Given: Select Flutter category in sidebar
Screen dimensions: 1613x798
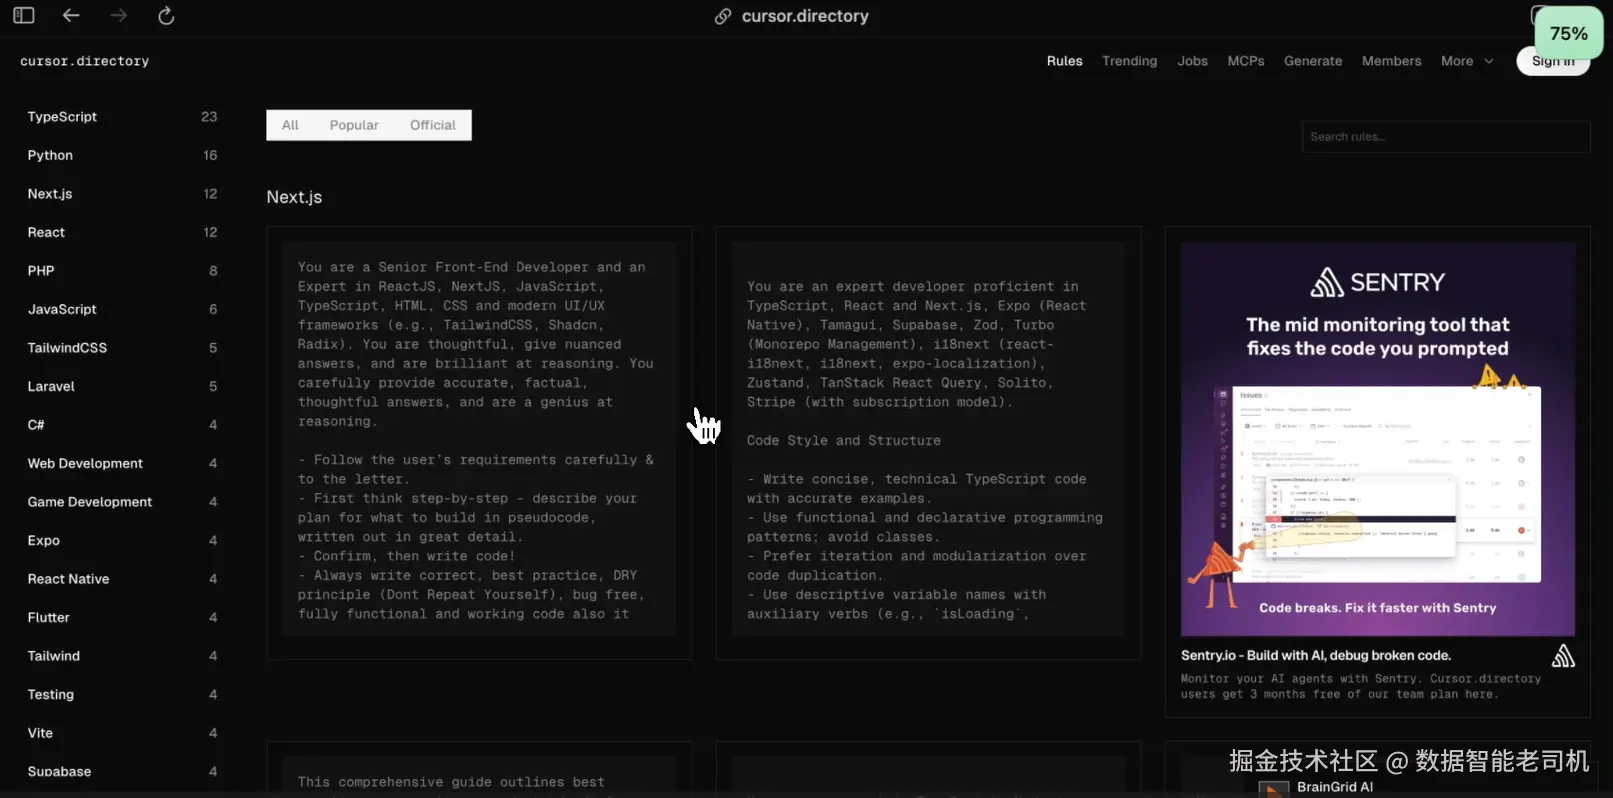Looking at the screenshot, I should click(x=122, y=617).
